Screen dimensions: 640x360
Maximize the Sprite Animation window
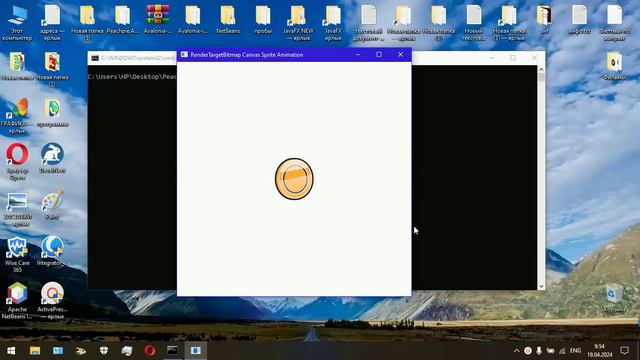pos(379,54)
